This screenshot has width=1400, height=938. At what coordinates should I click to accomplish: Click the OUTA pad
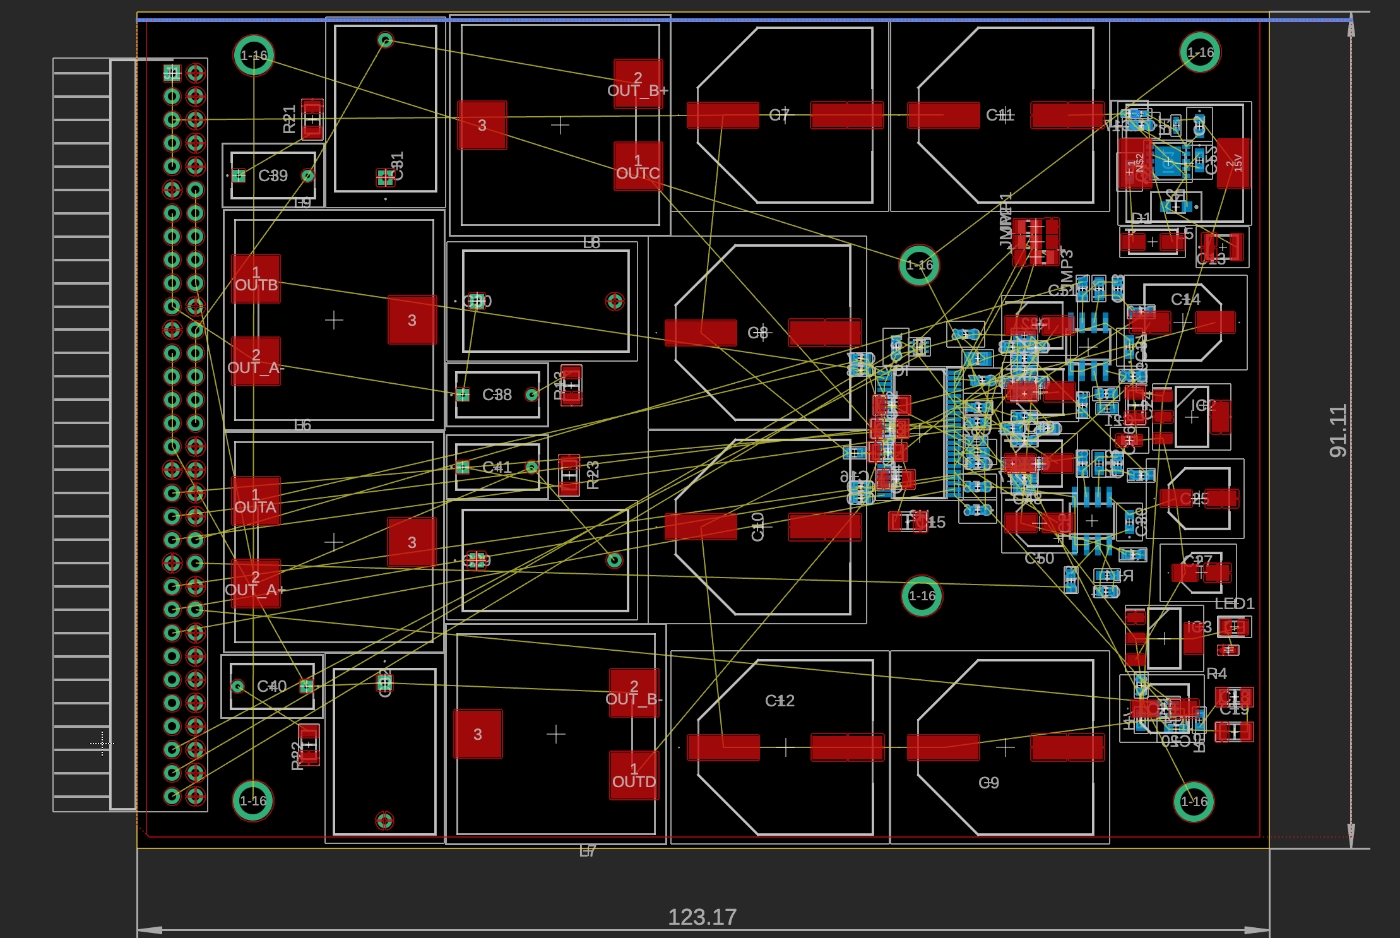point(256,501)
